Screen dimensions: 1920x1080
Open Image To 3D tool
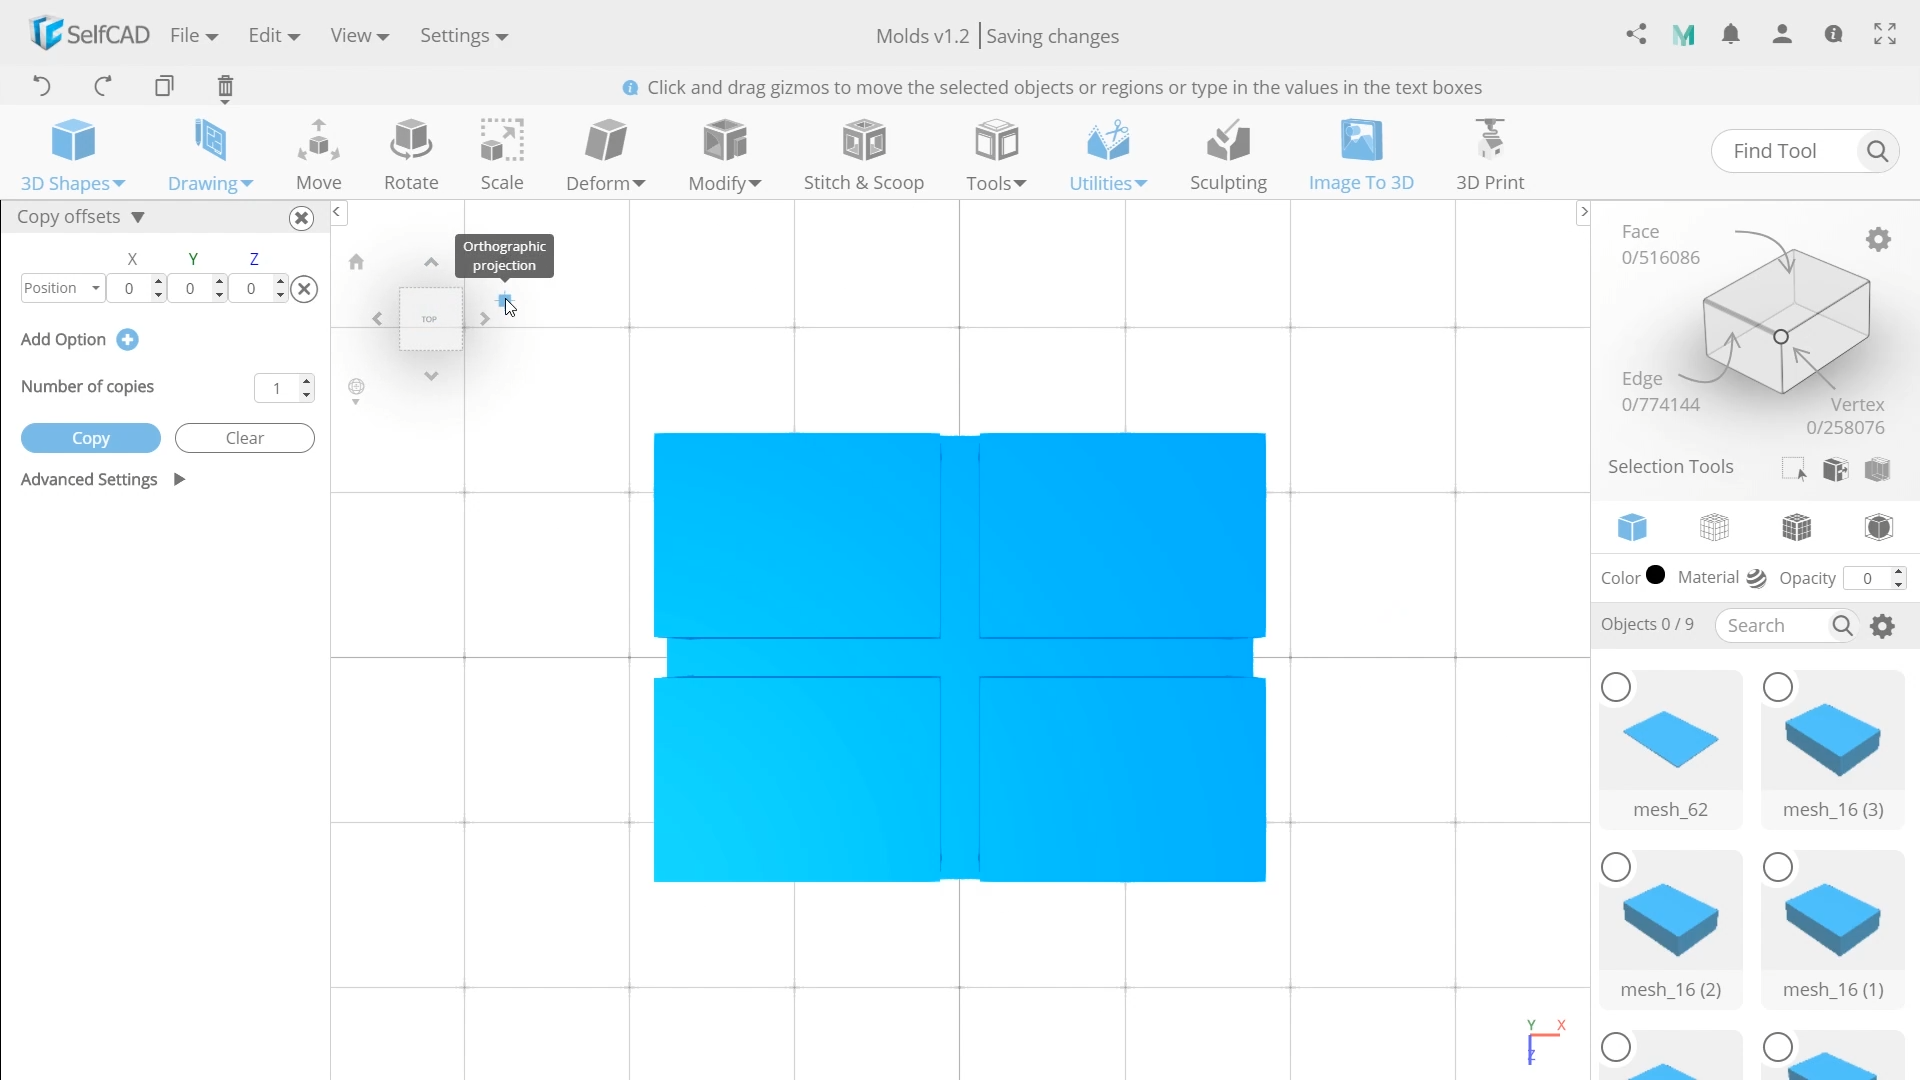pos(1362,154)
